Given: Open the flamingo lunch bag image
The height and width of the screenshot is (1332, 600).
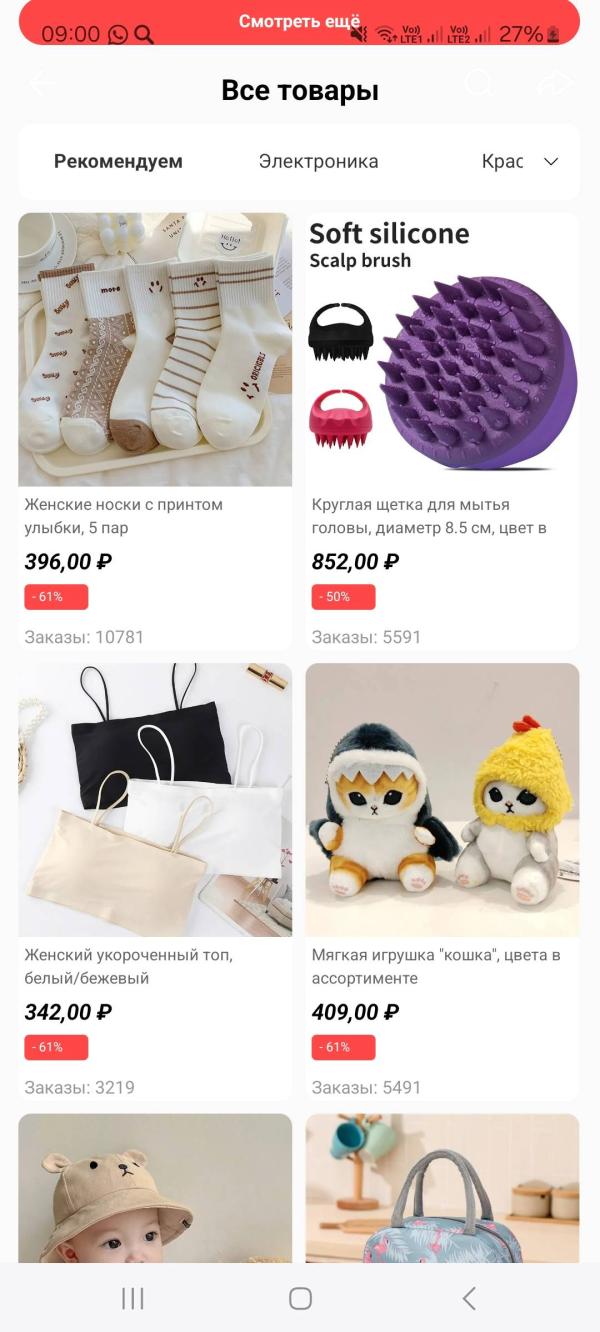Looking at the screenshot, I should (x=442, y=1188).
